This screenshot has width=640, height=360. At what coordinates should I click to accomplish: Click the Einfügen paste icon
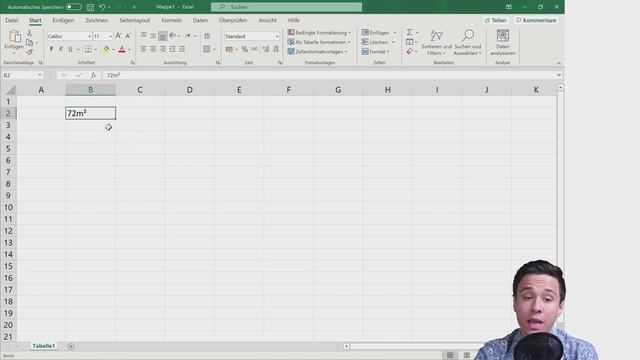(14, 37)
